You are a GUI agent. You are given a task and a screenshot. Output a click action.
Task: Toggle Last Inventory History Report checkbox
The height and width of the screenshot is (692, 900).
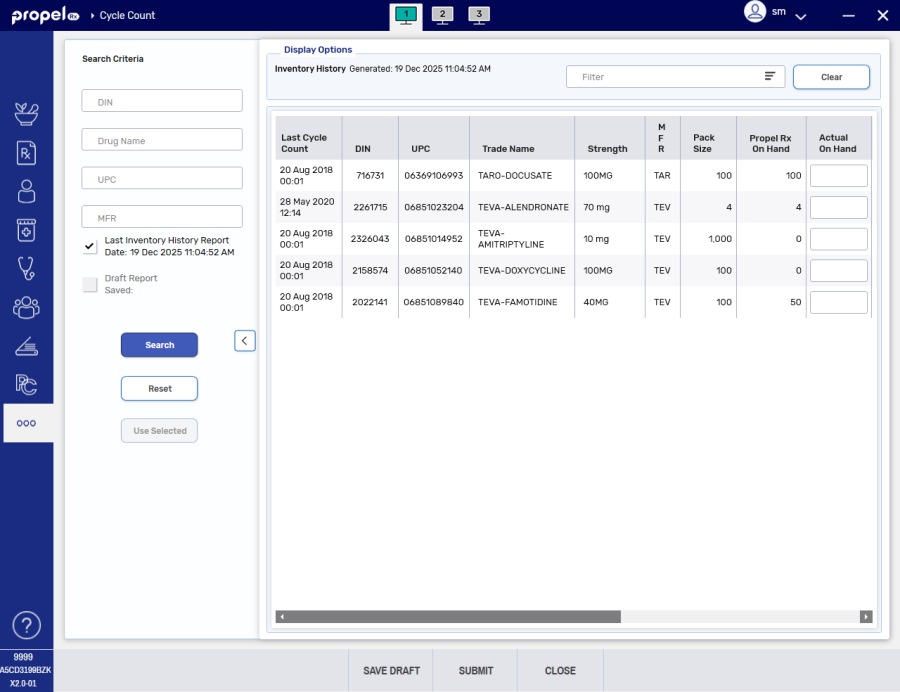(91, 247)
